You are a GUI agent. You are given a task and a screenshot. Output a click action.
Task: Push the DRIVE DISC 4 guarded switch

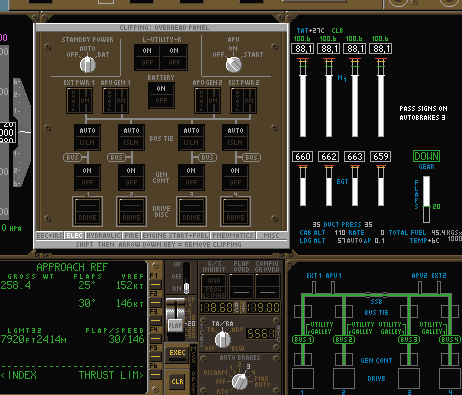point(235,211)
